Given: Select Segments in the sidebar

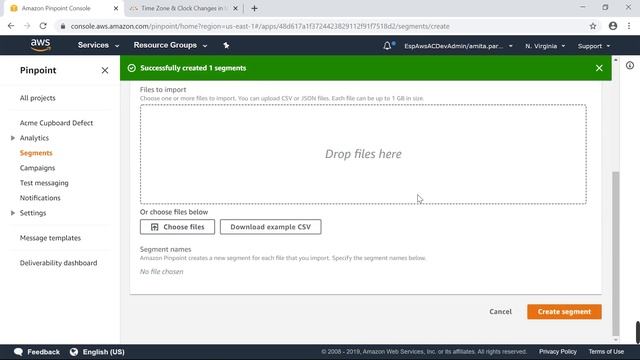Looking at the screenshot, I should 36,153.
